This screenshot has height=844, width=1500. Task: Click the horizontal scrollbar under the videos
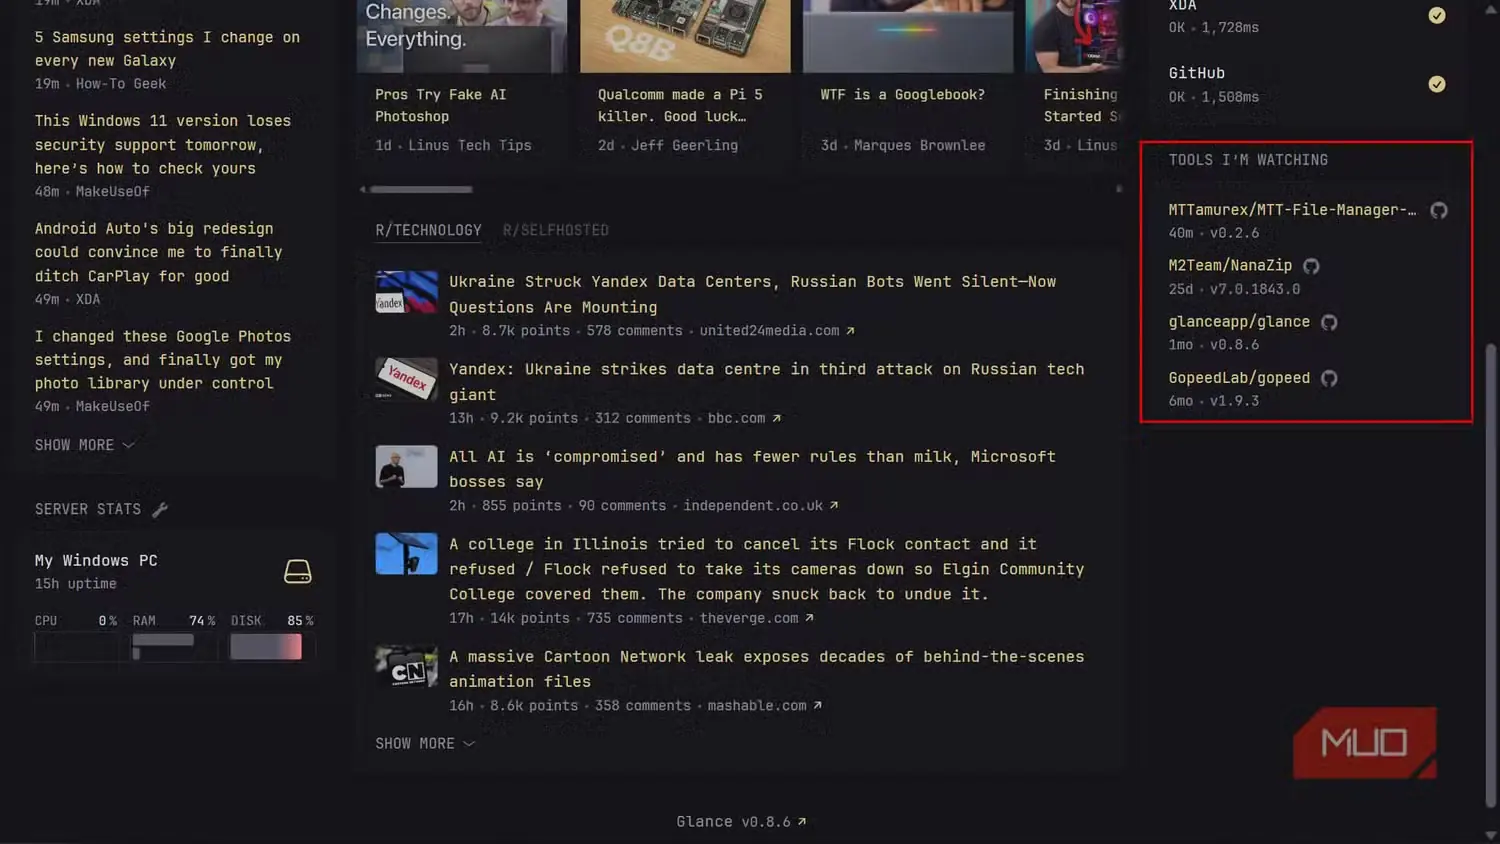[x=421, y=189]
